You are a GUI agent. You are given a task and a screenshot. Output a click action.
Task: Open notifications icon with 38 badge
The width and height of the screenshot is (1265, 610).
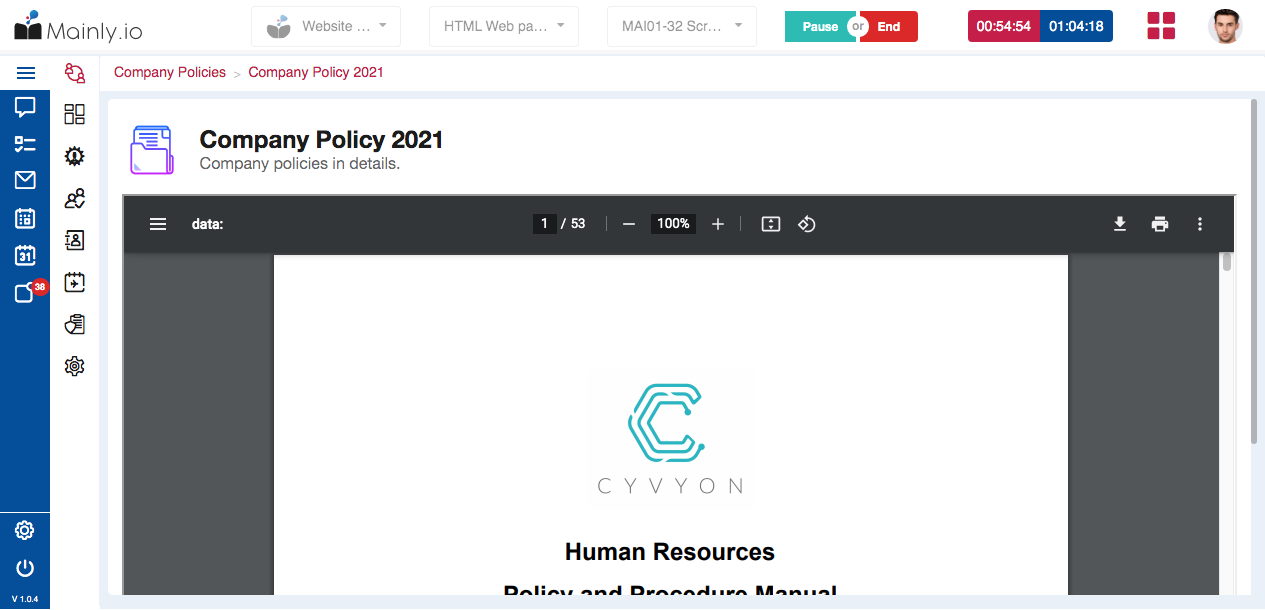28,291
